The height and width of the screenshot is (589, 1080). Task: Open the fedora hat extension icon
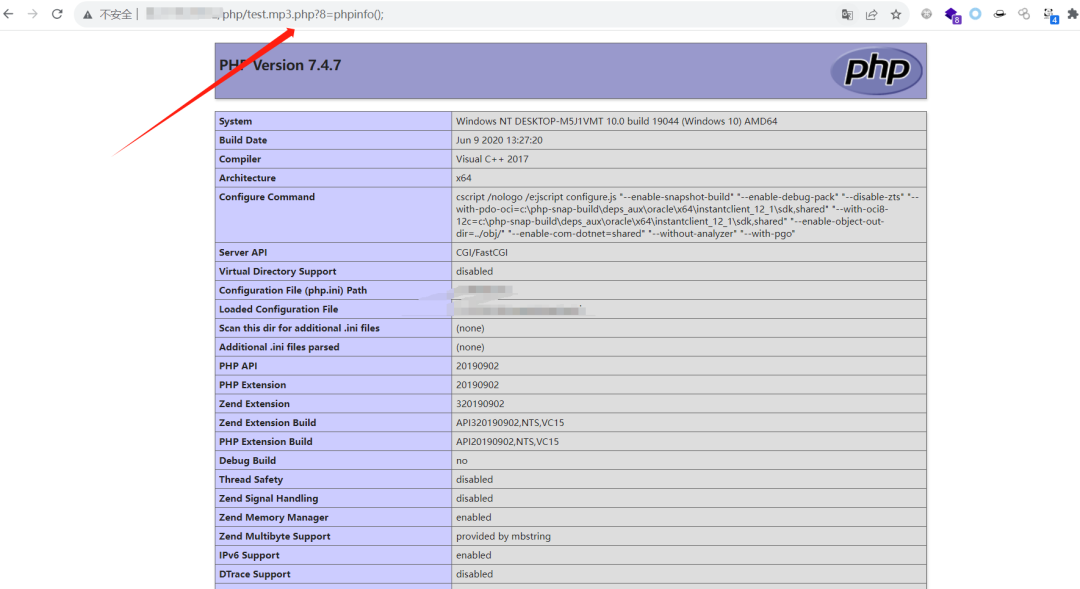(x=999, y=14)
